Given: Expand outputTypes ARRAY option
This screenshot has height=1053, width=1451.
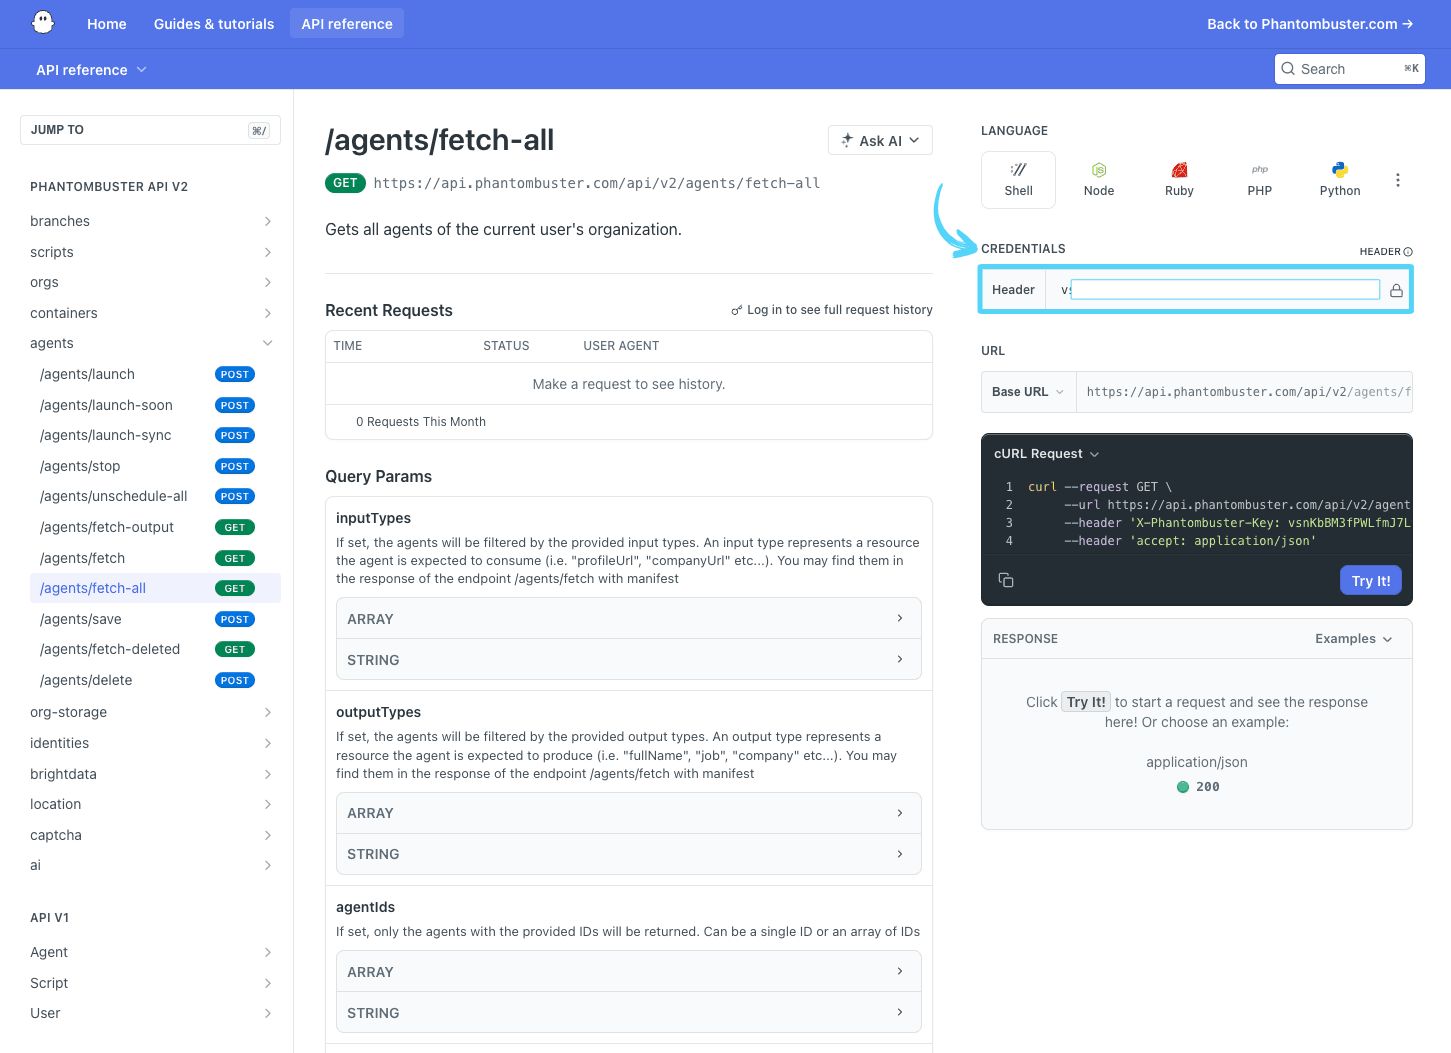Looking at the screenshot, I should point(628,813).
